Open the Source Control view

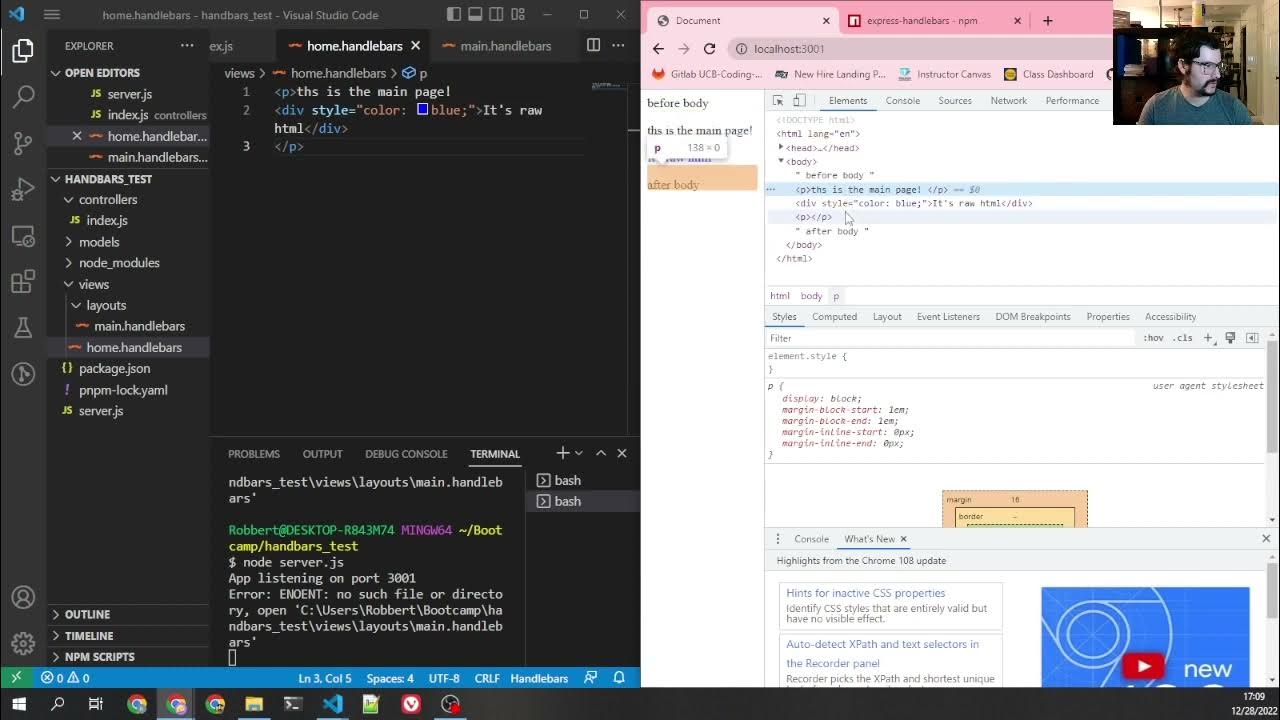[23, 143]
